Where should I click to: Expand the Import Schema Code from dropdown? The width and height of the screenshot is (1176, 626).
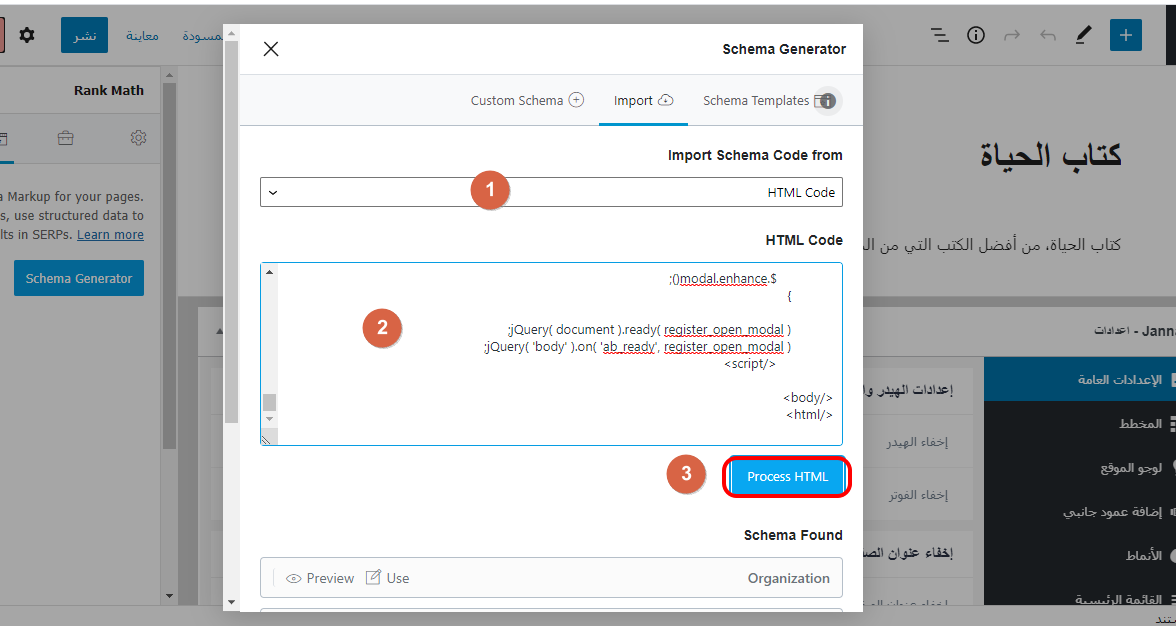click(x=551, y=192)
